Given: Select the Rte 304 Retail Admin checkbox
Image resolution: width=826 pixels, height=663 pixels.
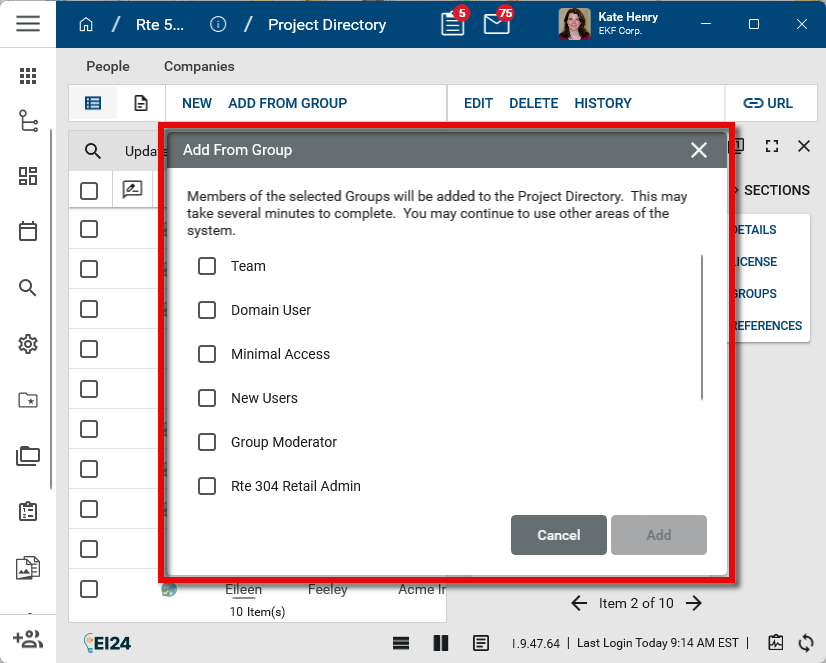Looking at the screenshot, I should click(207, 486).
